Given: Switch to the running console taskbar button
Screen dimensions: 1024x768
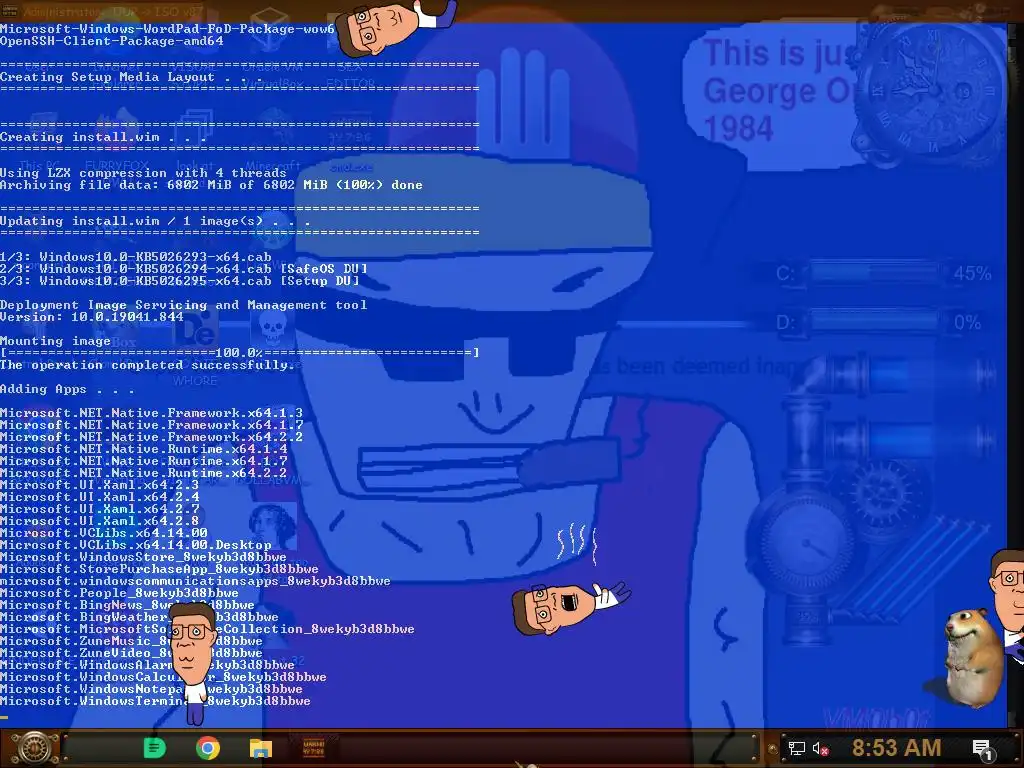Looking at the screenshot, I should [313, 747].
